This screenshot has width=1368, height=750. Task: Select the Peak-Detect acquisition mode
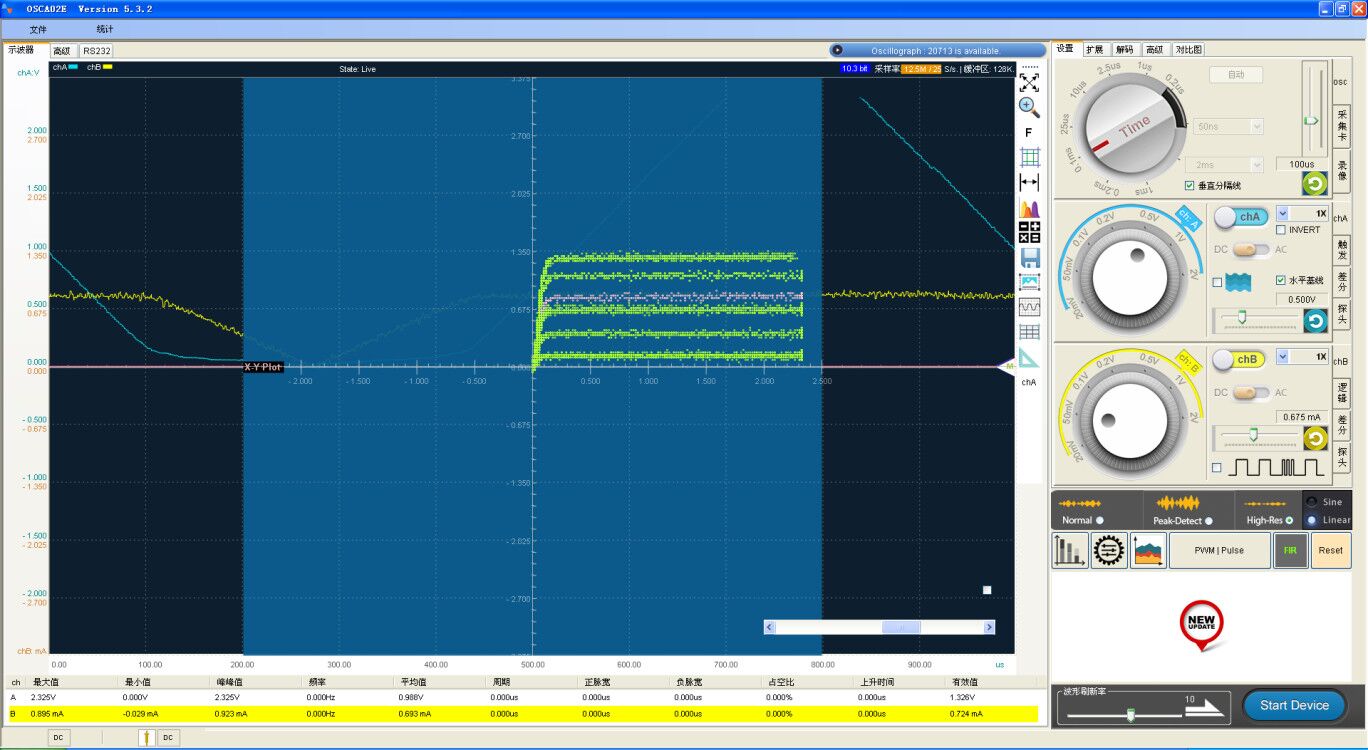1209,520
